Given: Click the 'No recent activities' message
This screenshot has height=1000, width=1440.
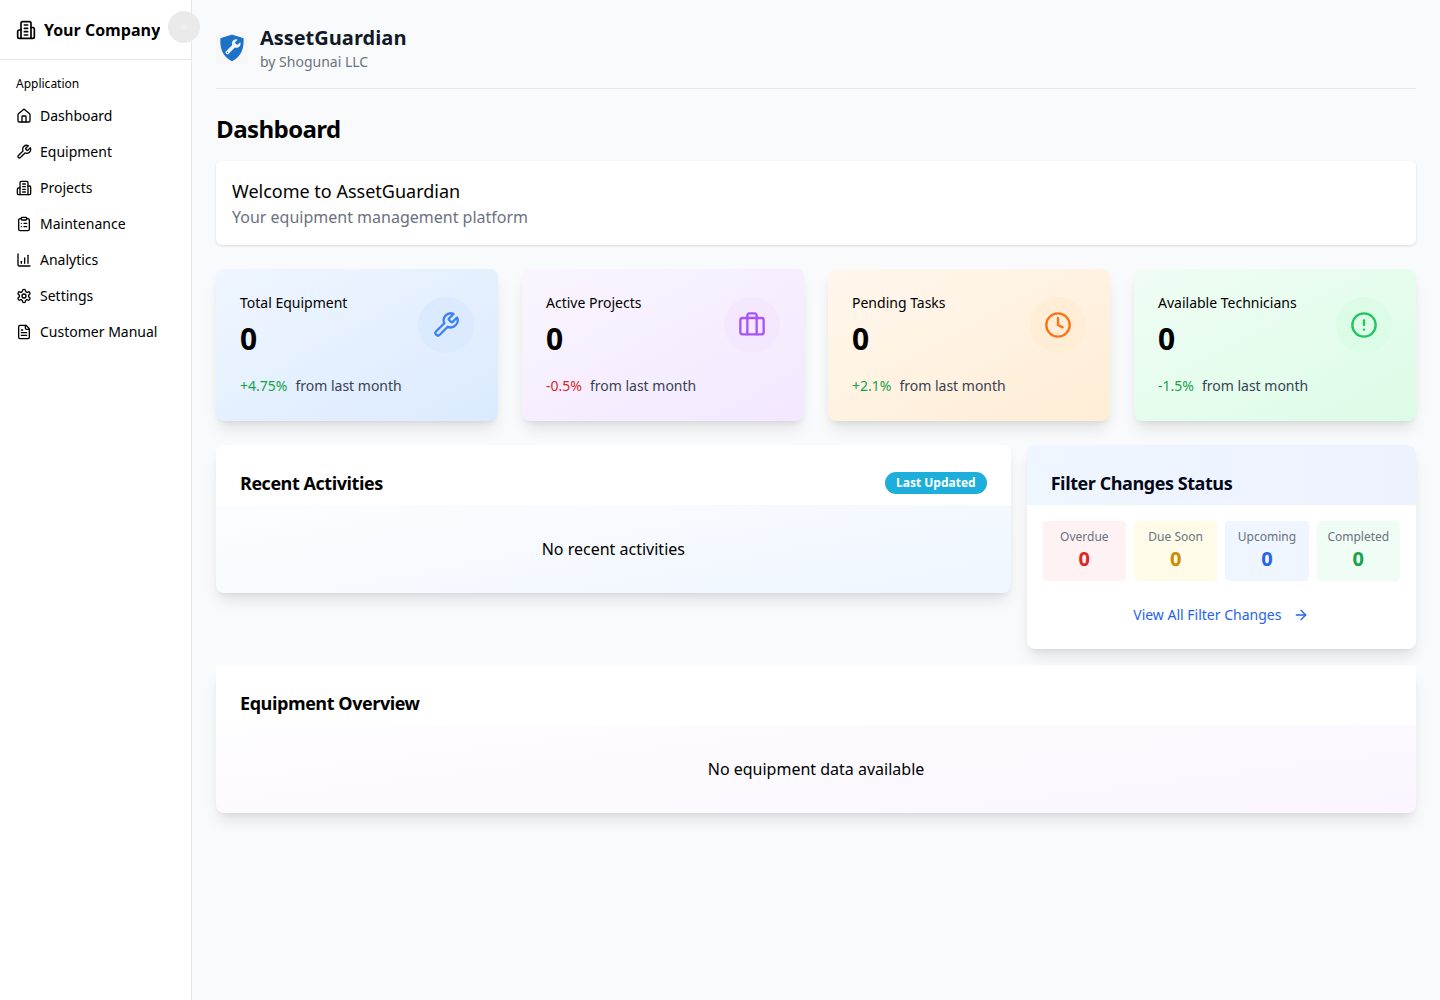Looking at the screenshot, I should 613,549.
